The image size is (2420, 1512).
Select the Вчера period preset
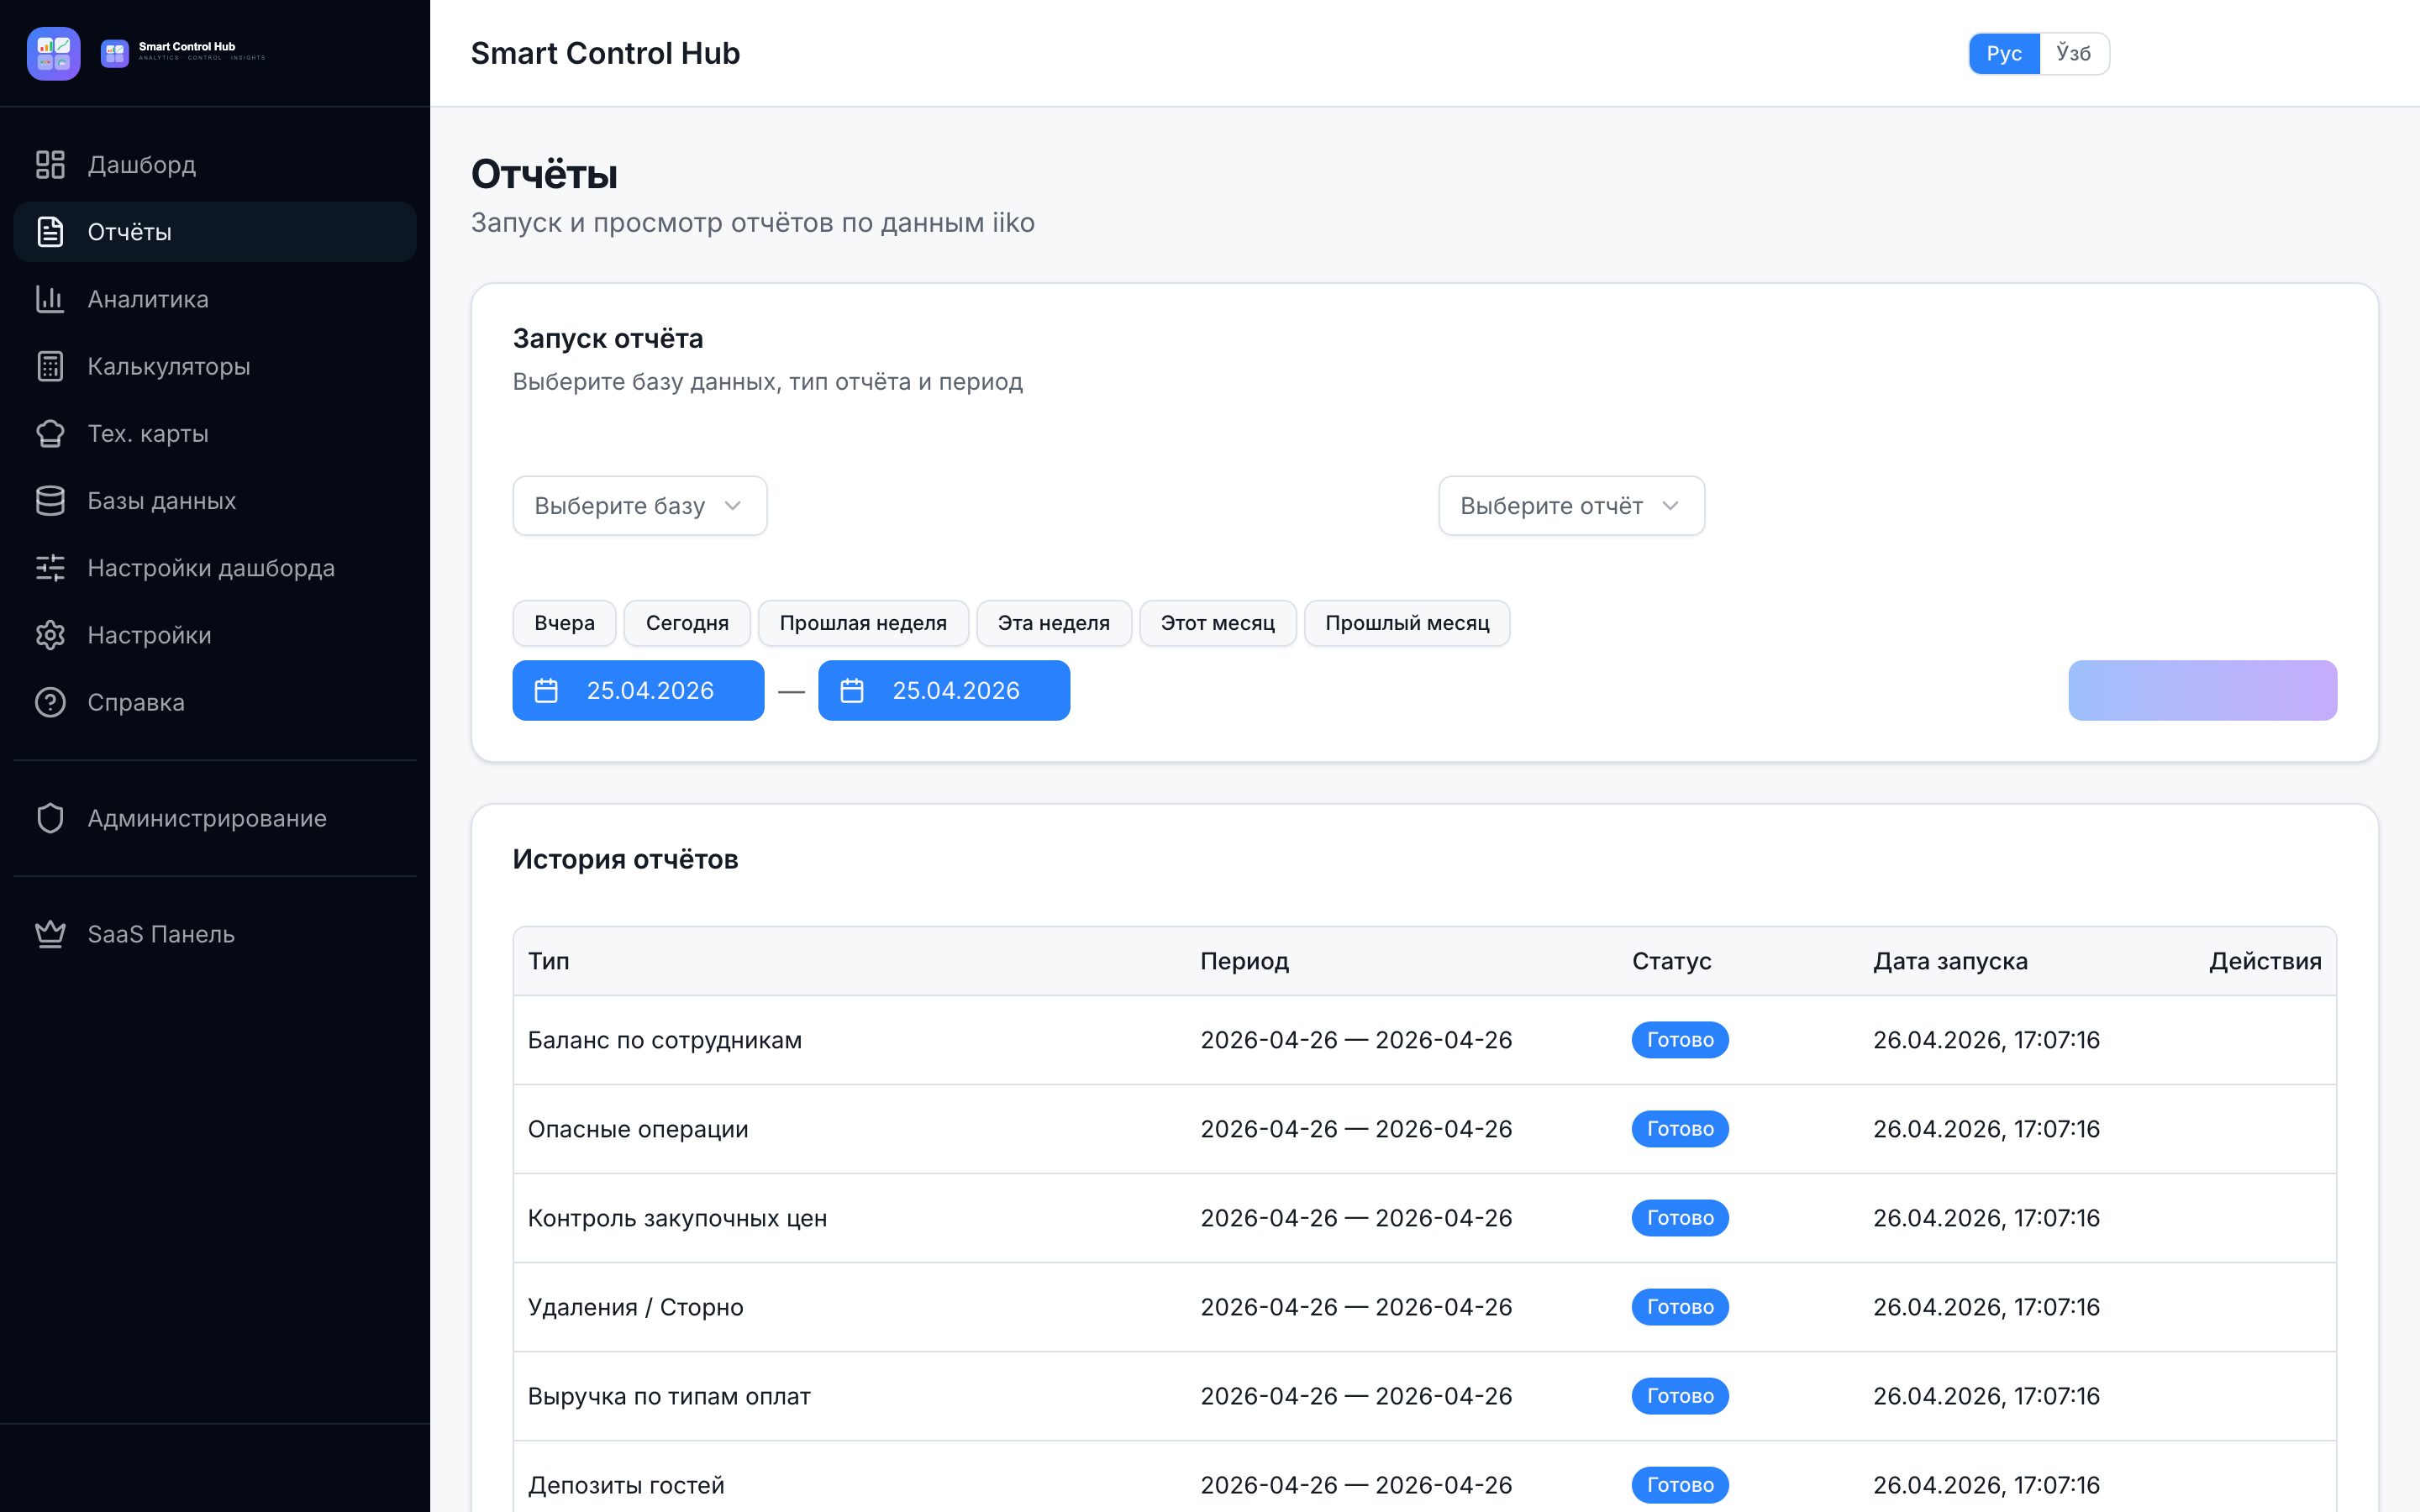[564, 623]
